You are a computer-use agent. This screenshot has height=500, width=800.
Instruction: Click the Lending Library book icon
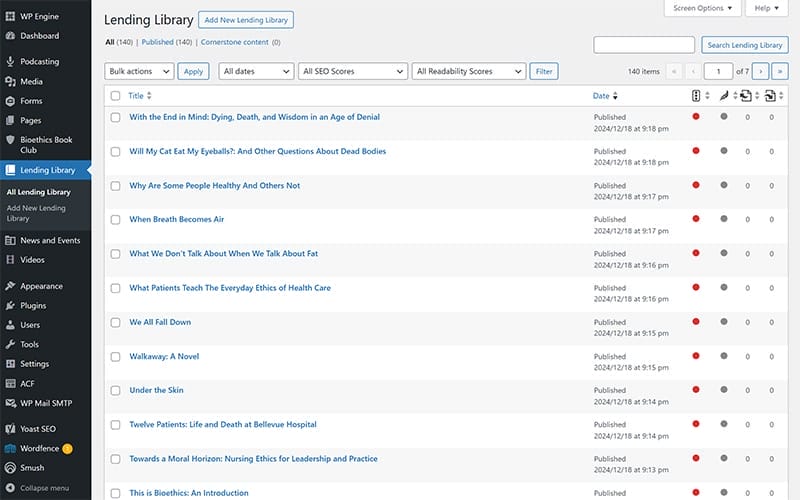click(x=10, y=170)
